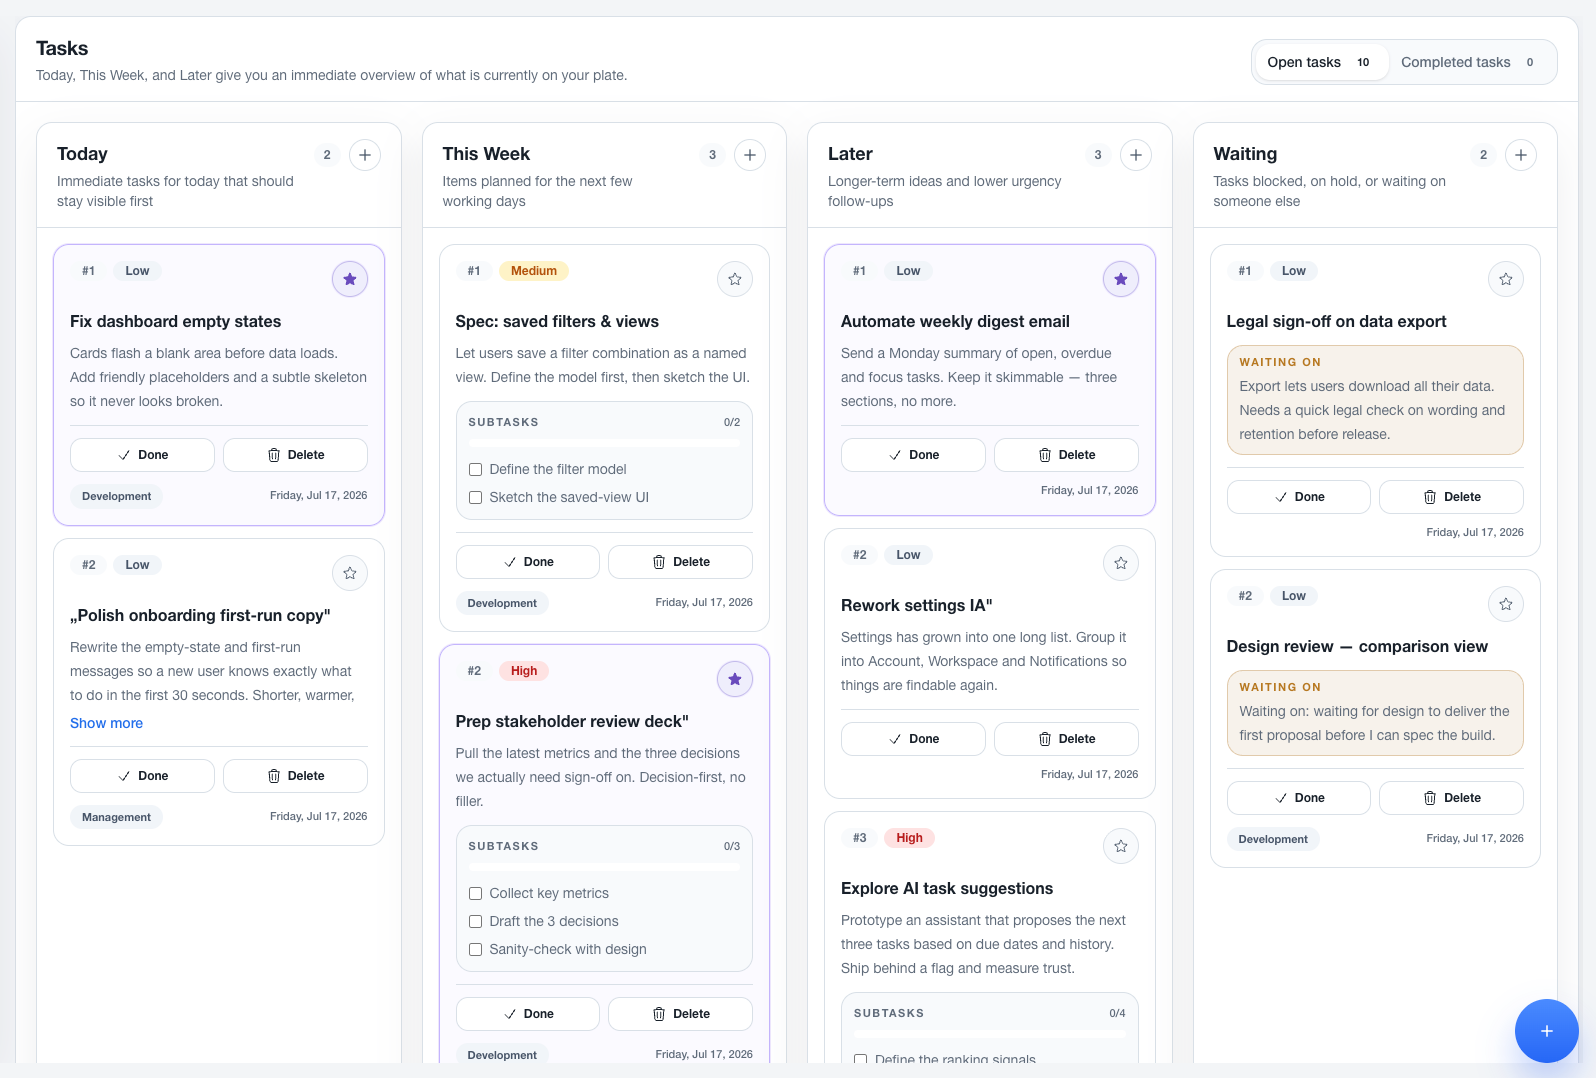Viewport: 1596px width, 1078px height.
Task: Add a new task to This Week column
Action: pos(750,155)
